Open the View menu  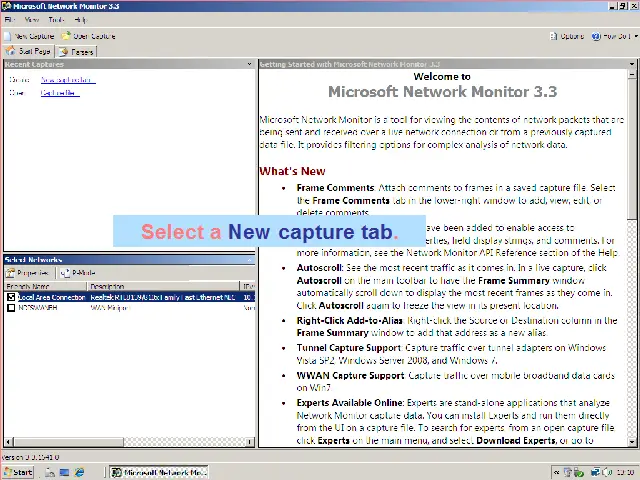tap(31, 20)
